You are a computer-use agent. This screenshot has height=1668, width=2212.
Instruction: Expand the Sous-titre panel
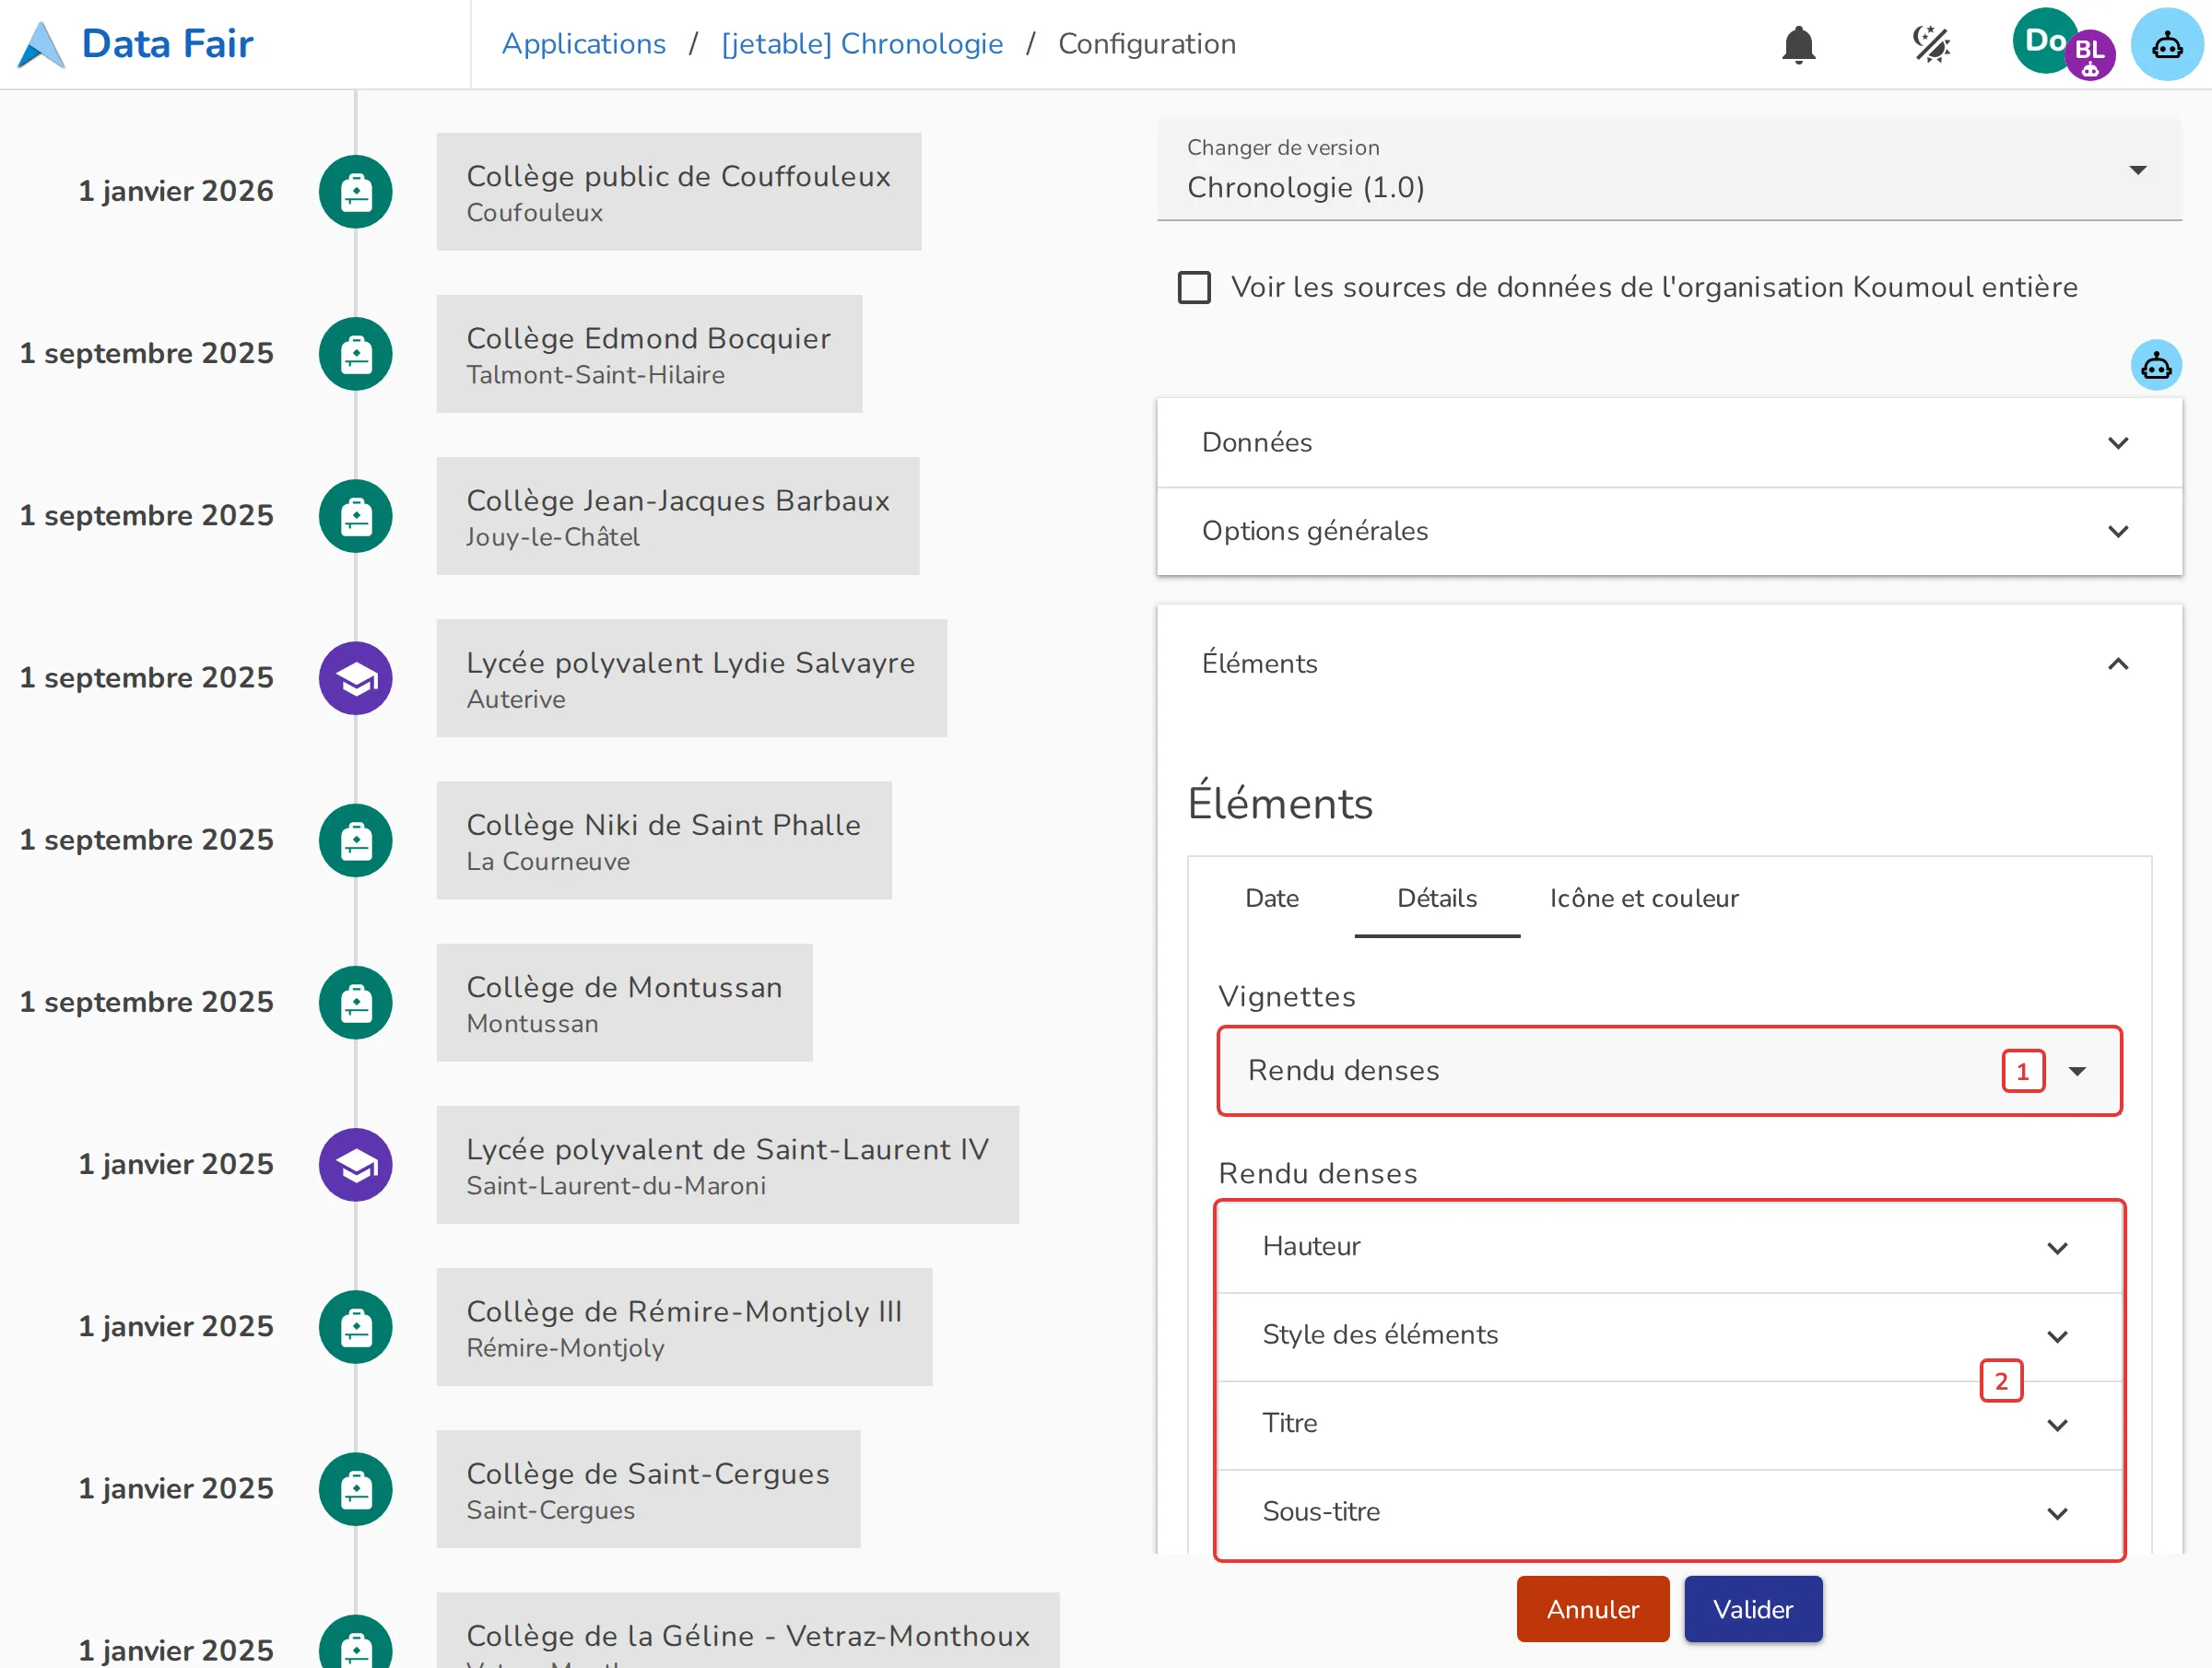coord(1669,1512)
